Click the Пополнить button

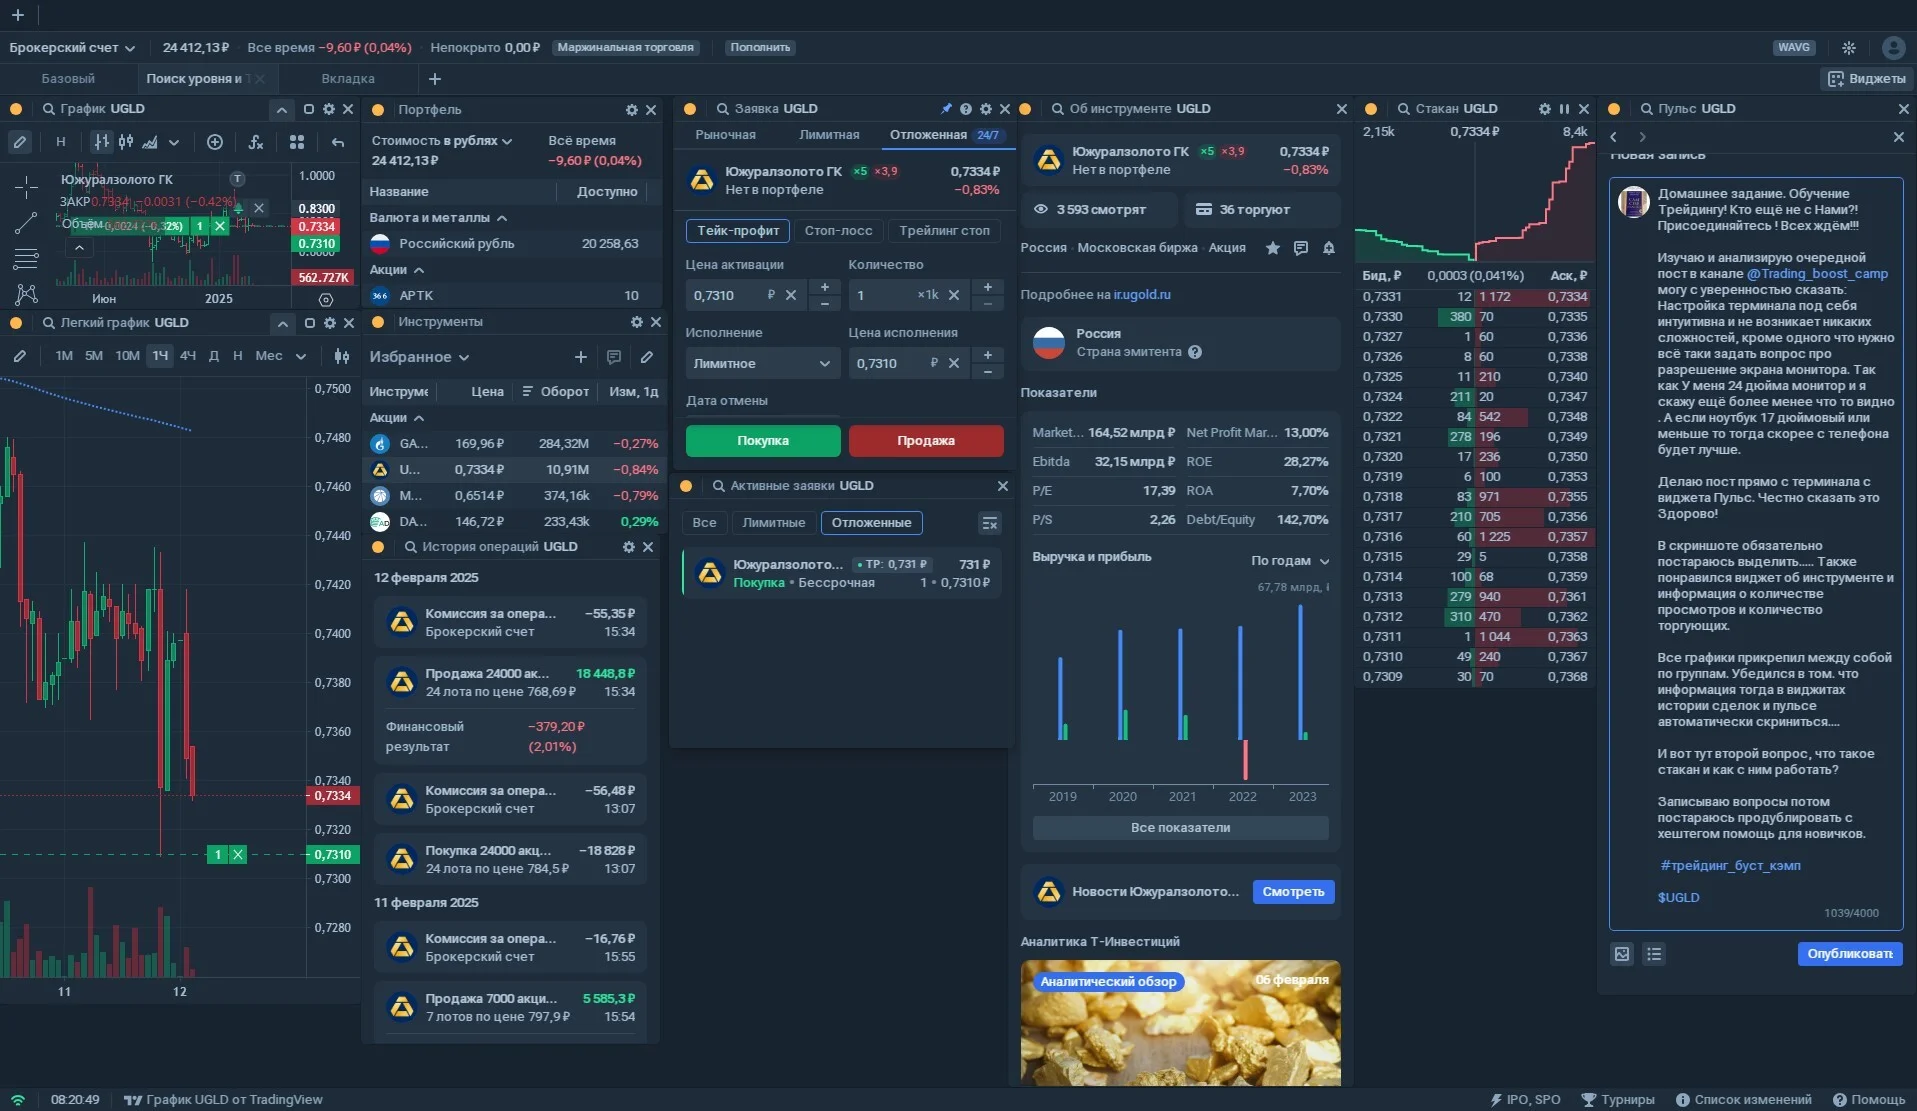click(x=760, y=48)
